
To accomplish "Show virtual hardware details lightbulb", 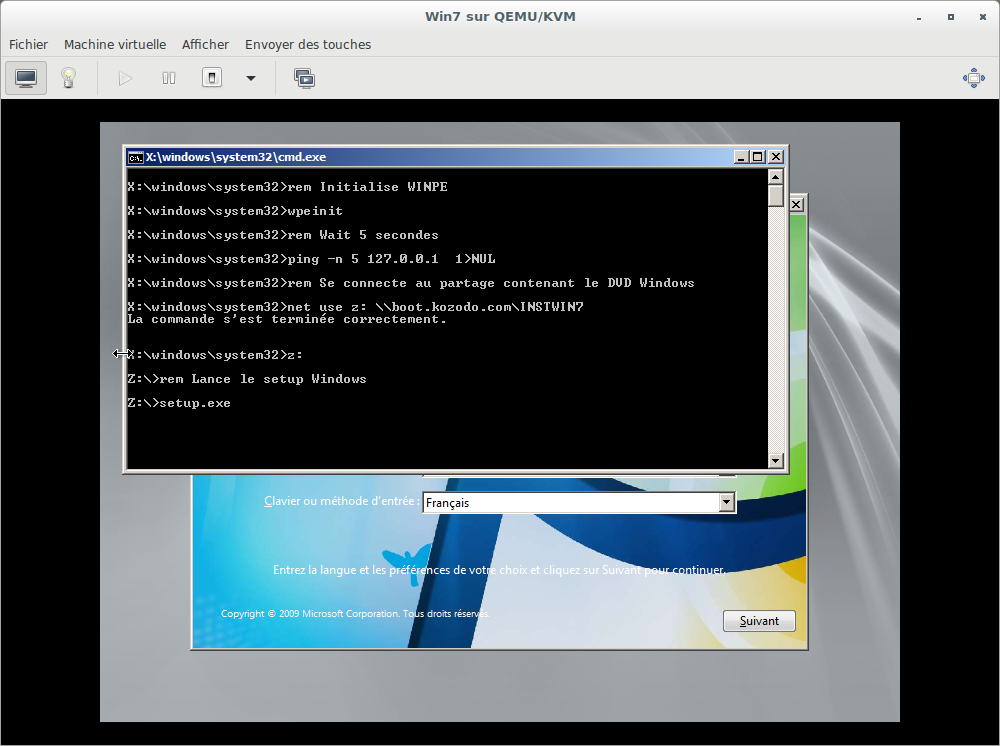I will click(x=68, y=78).
